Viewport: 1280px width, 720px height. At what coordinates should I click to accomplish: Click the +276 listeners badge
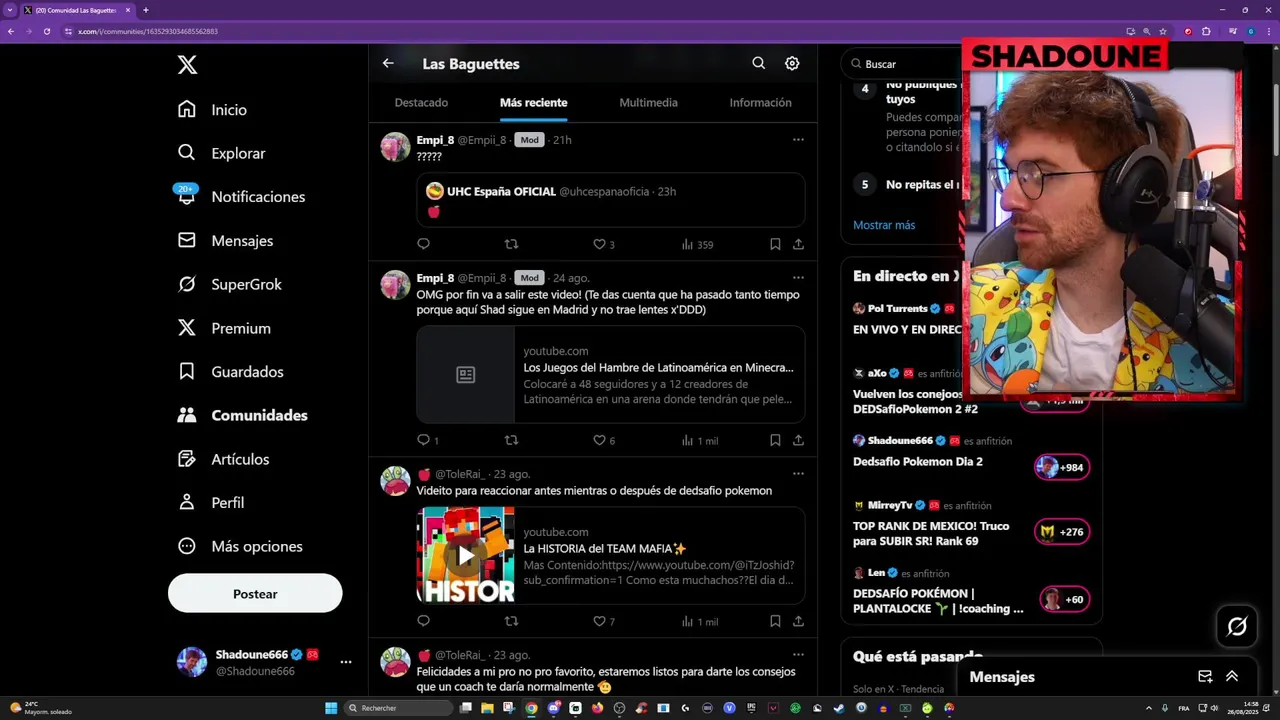point(1061,532)
